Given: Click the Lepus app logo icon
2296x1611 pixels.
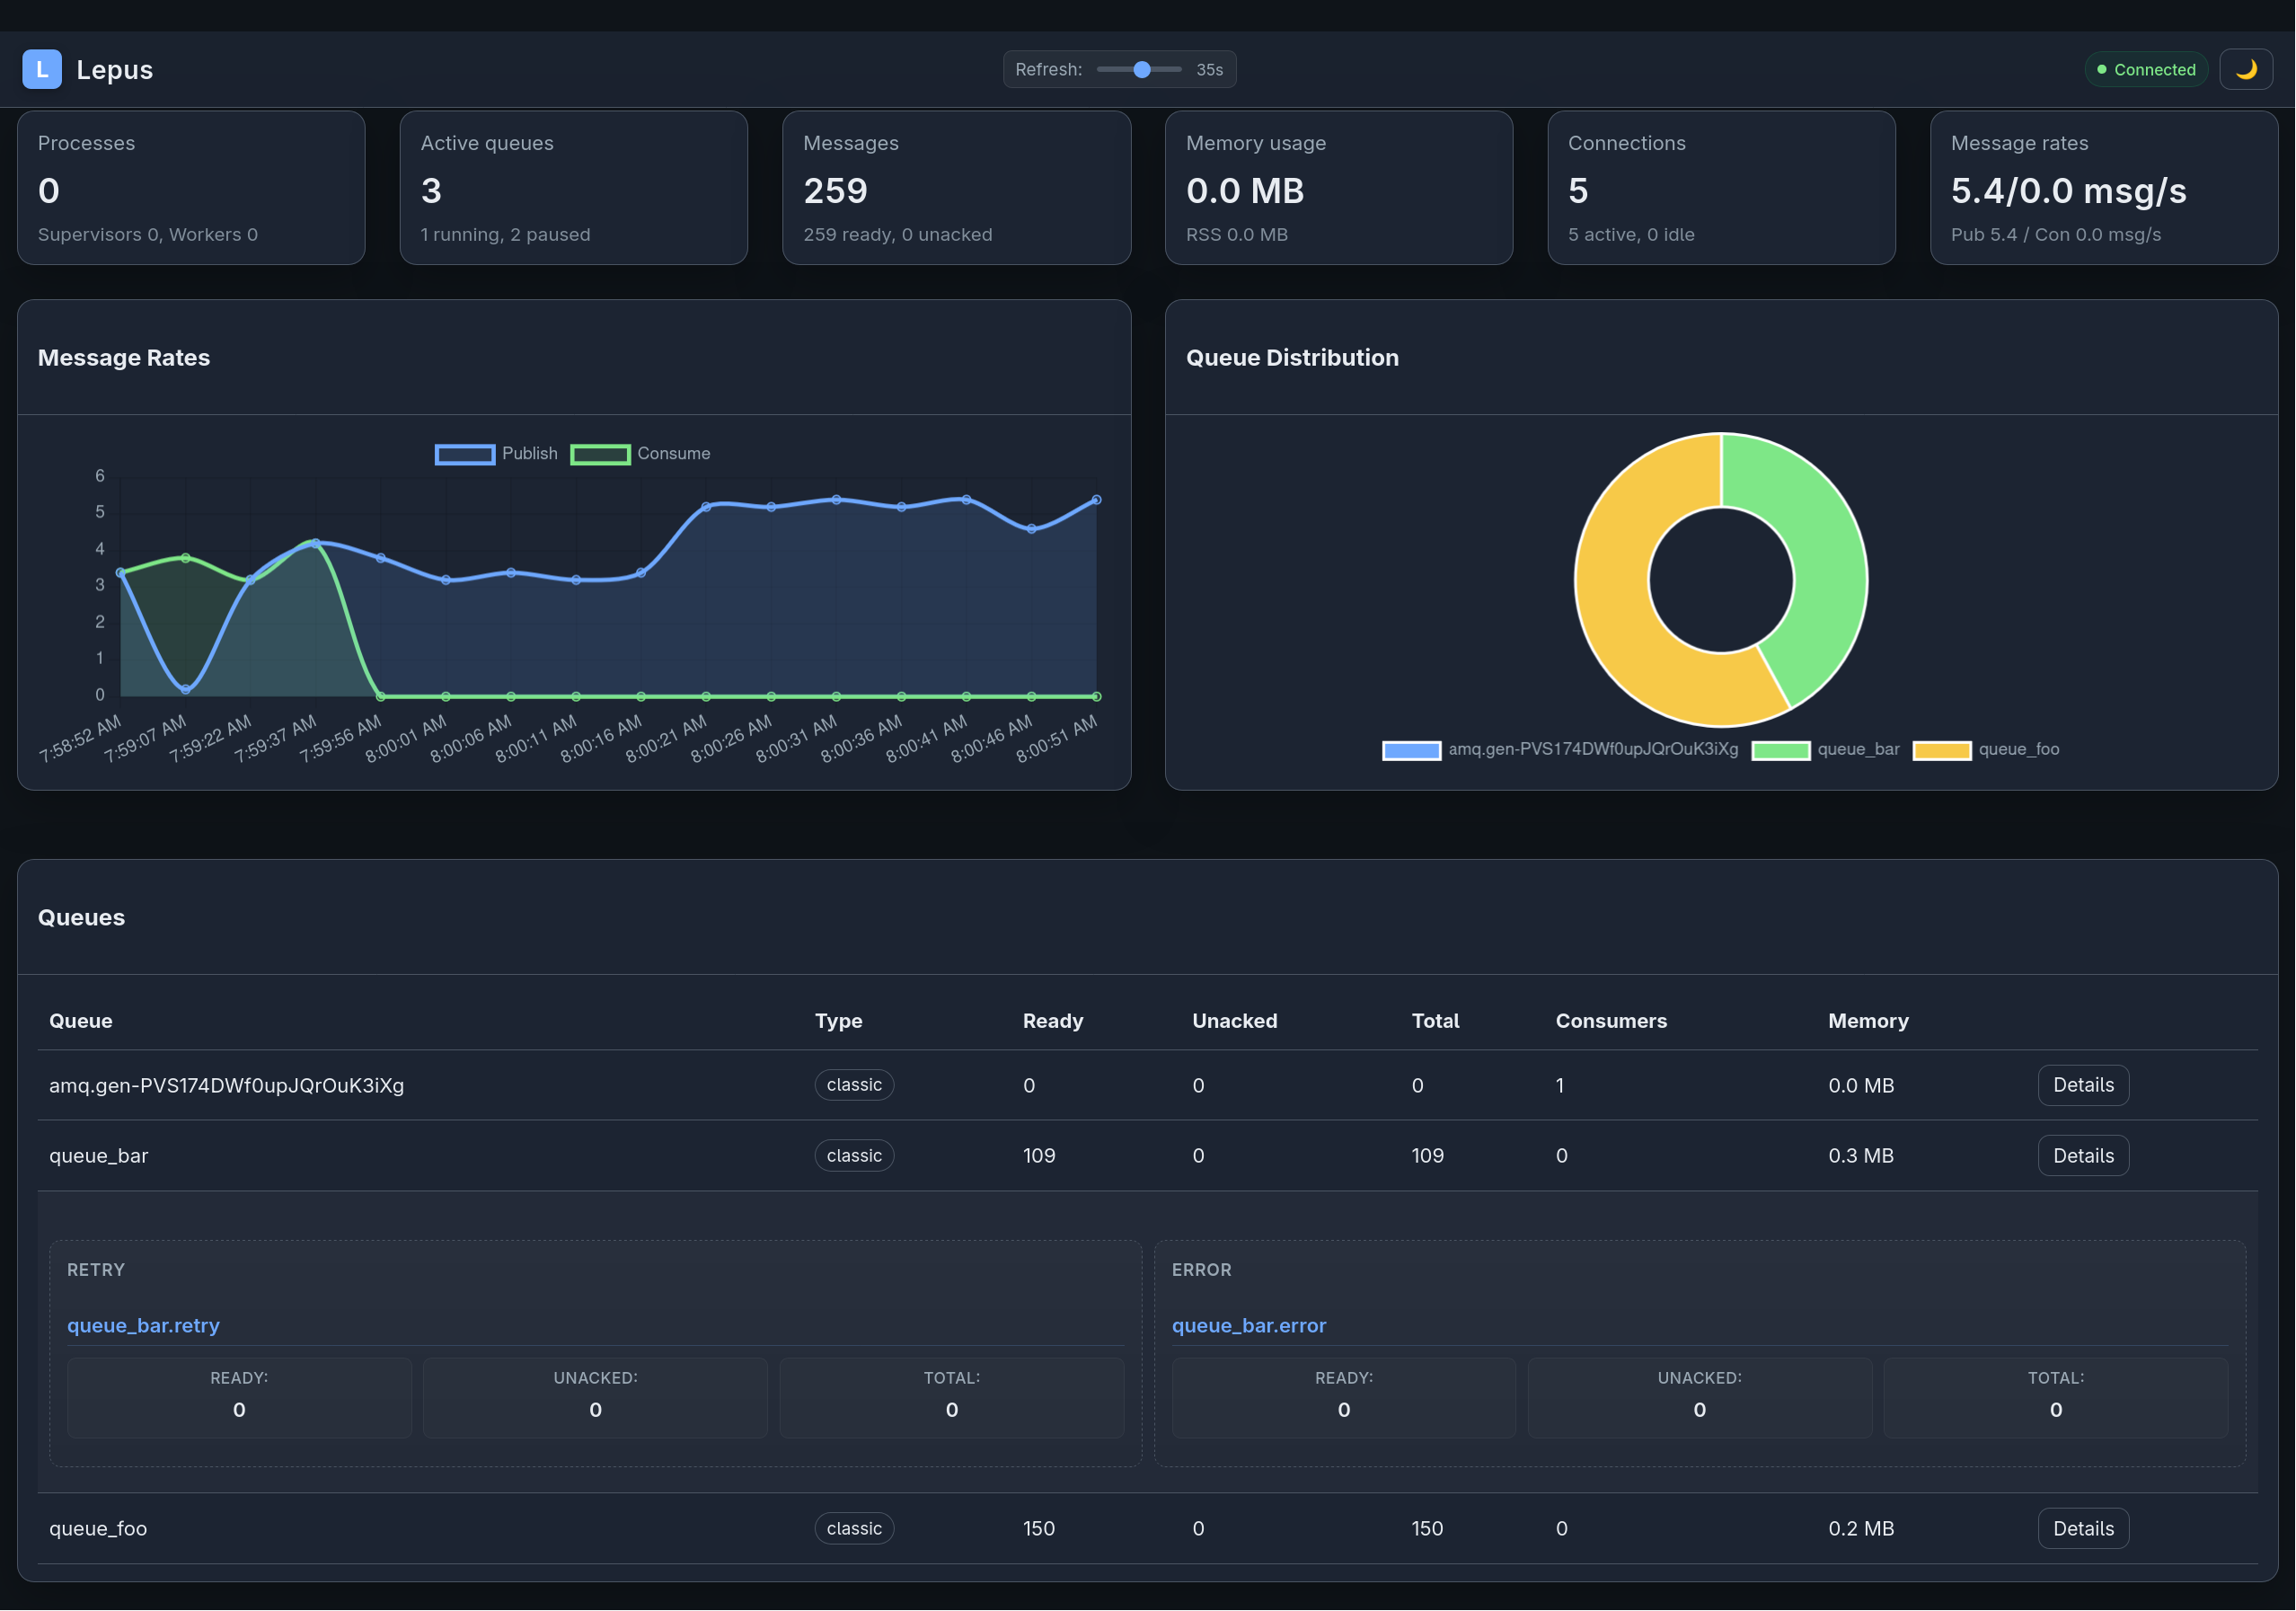Looking at the screenshot, I should click(x=42, y=69).
